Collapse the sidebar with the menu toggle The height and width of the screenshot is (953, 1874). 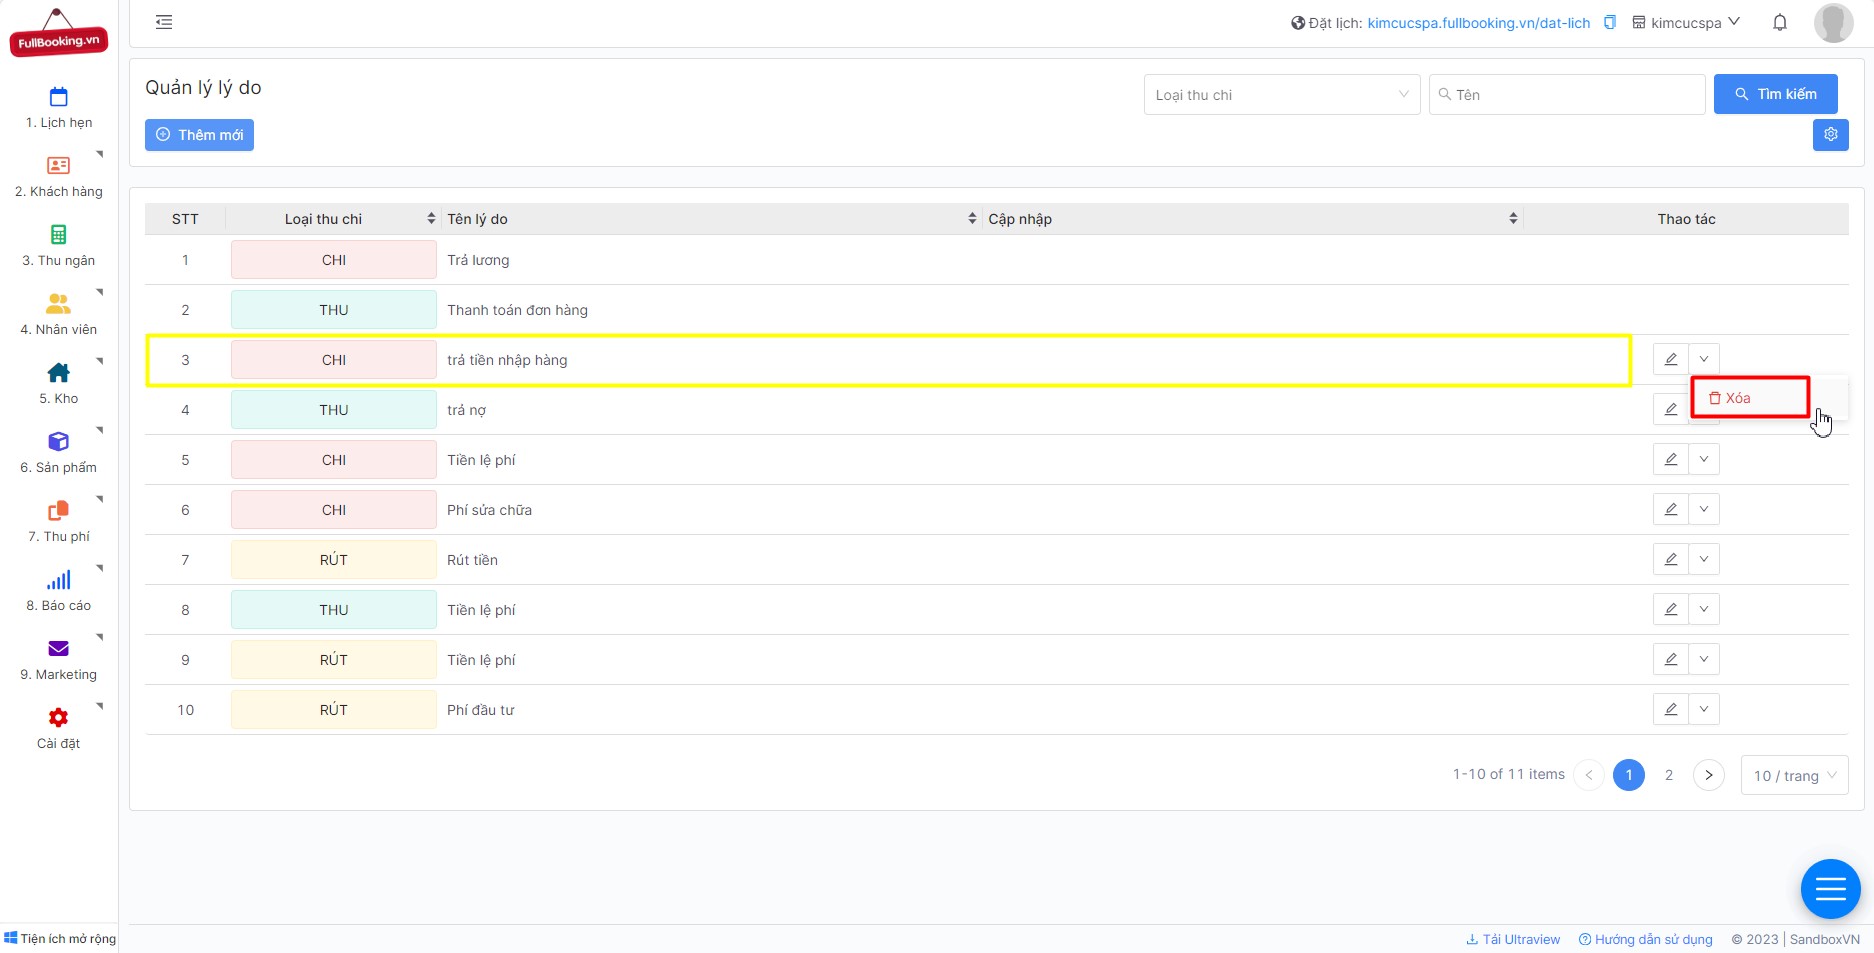(164, 22)
